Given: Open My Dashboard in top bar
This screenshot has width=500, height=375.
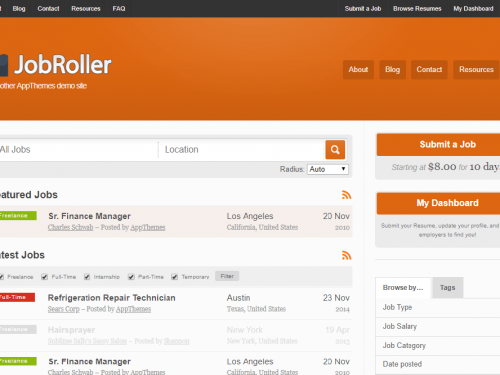Looking at the screenshot, I should pos(473,9).
